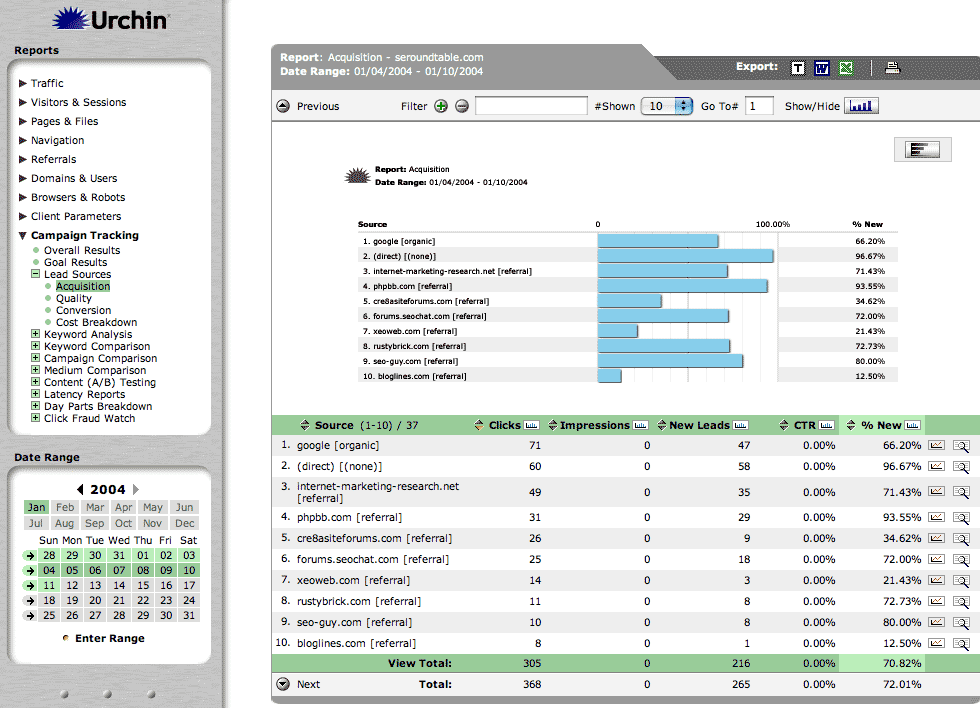Graph the CTR column icon
Viewport: 980px width, 708px height.
(826, 426)
